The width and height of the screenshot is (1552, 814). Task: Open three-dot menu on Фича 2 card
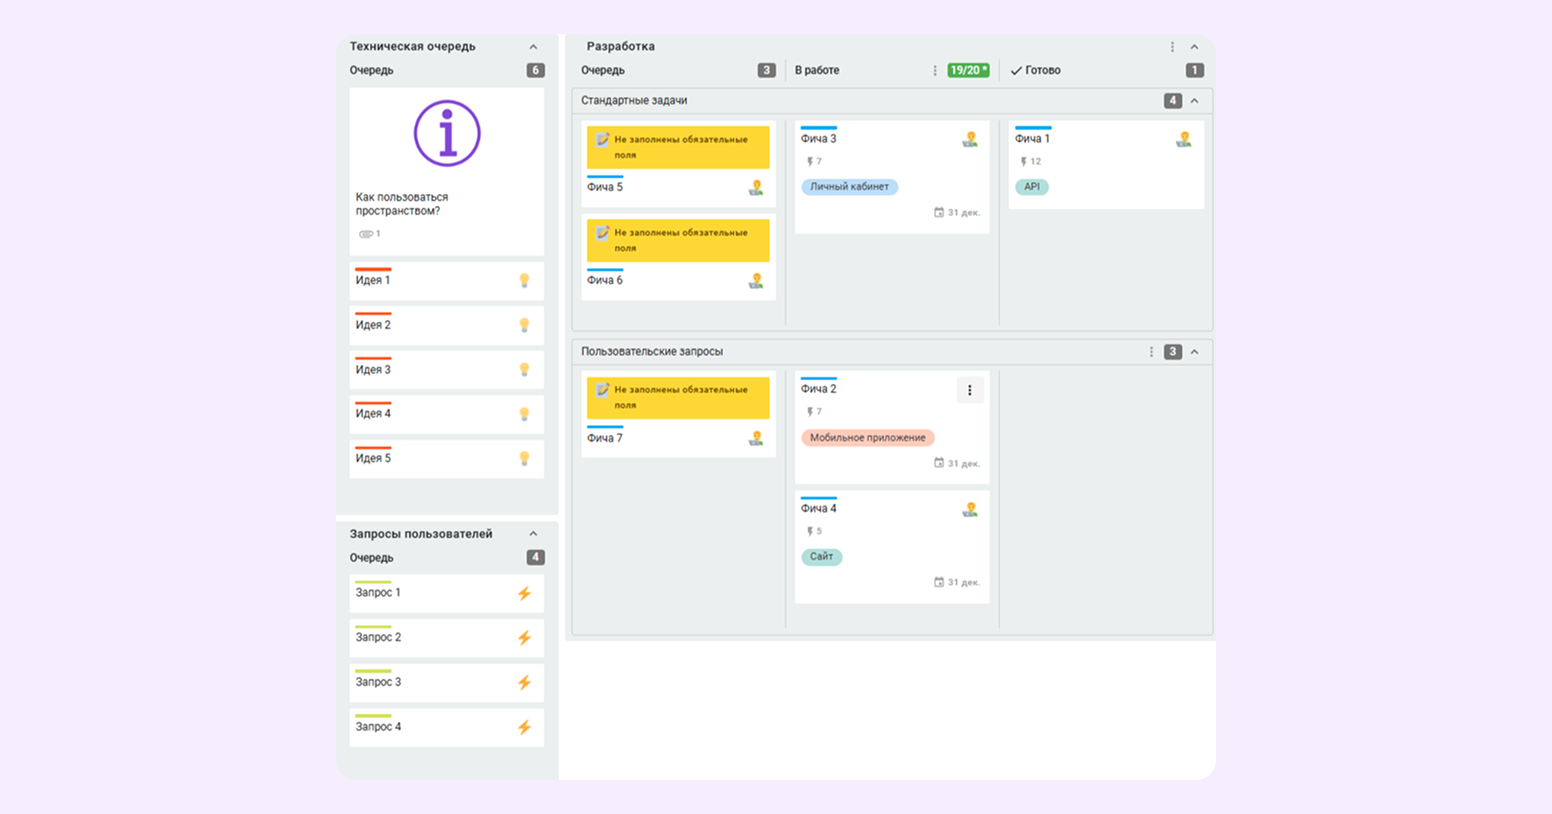pos(969,390)
